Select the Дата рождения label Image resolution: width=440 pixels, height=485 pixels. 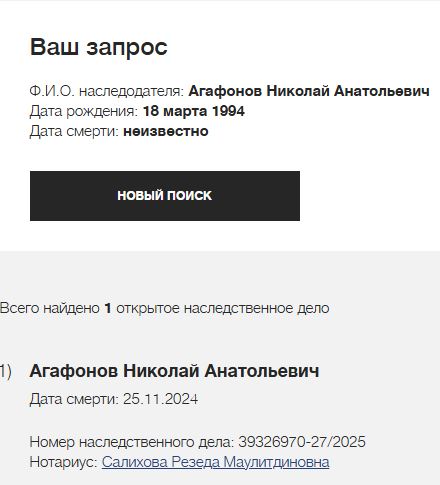84,111
